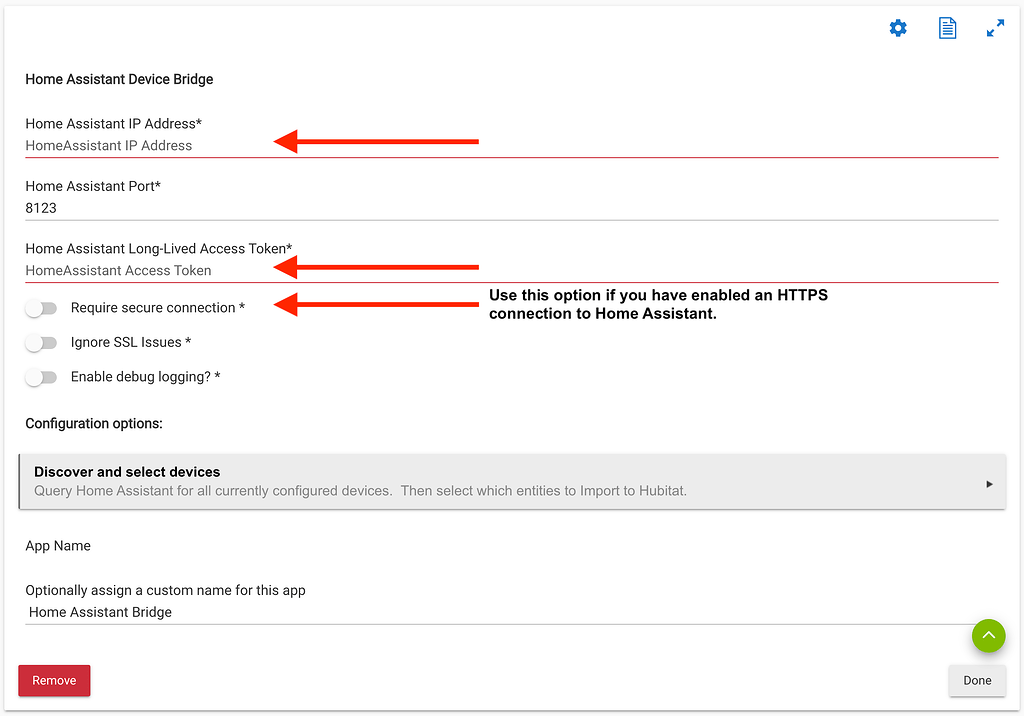The height and width of the screenshot is (716, 1024).
Task: Click the App Name label
Action: click(58, 545)
